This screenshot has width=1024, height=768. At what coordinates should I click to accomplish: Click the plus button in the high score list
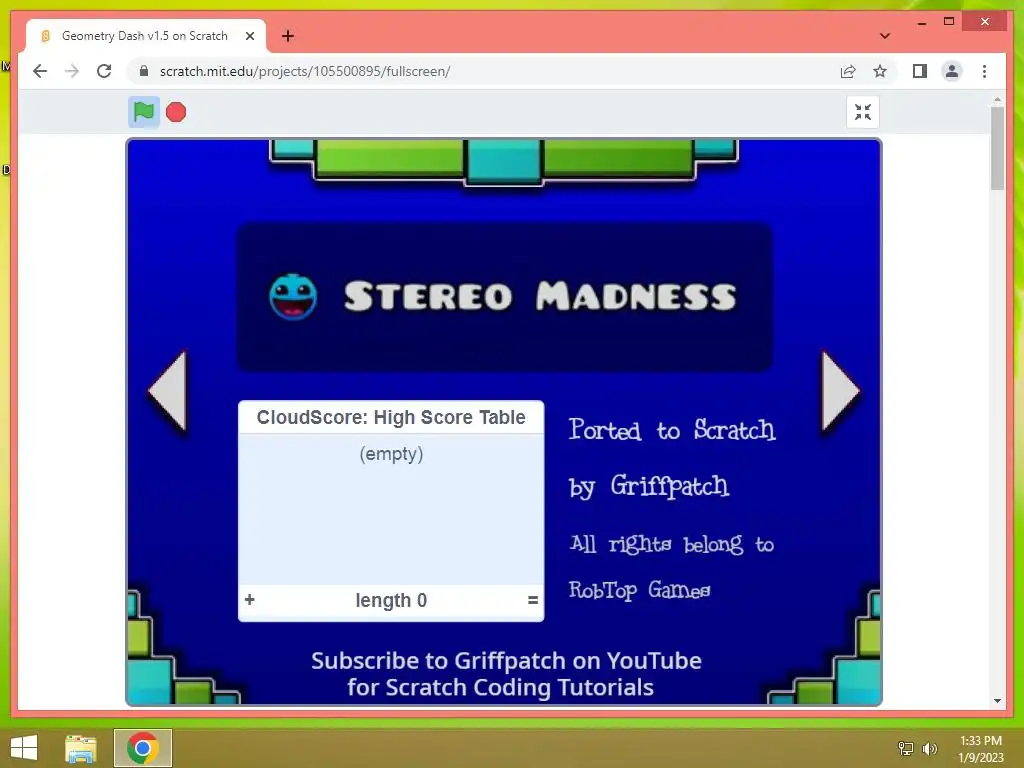click(x=249, y=600)
